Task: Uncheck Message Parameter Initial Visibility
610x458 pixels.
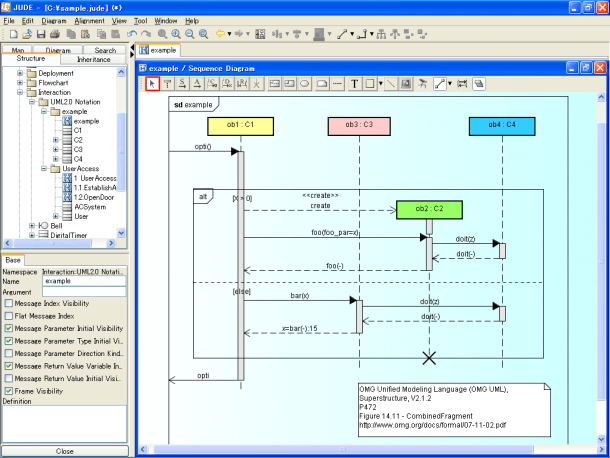Action: pos(9,328)
